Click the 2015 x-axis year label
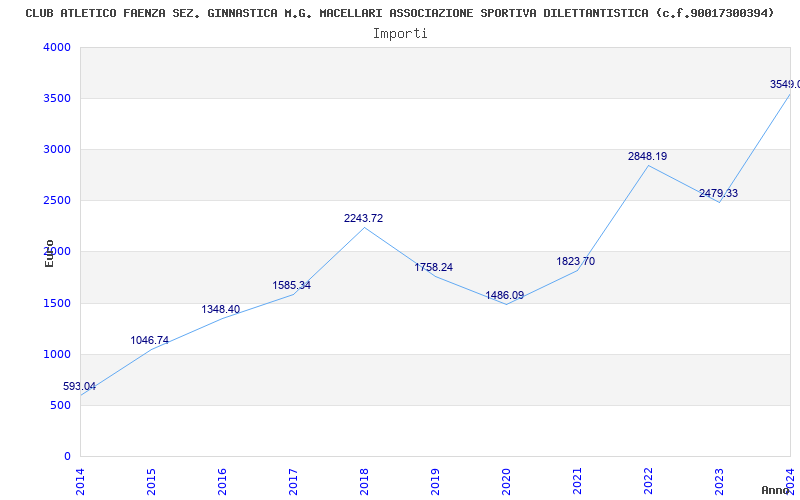 [151, 481]
